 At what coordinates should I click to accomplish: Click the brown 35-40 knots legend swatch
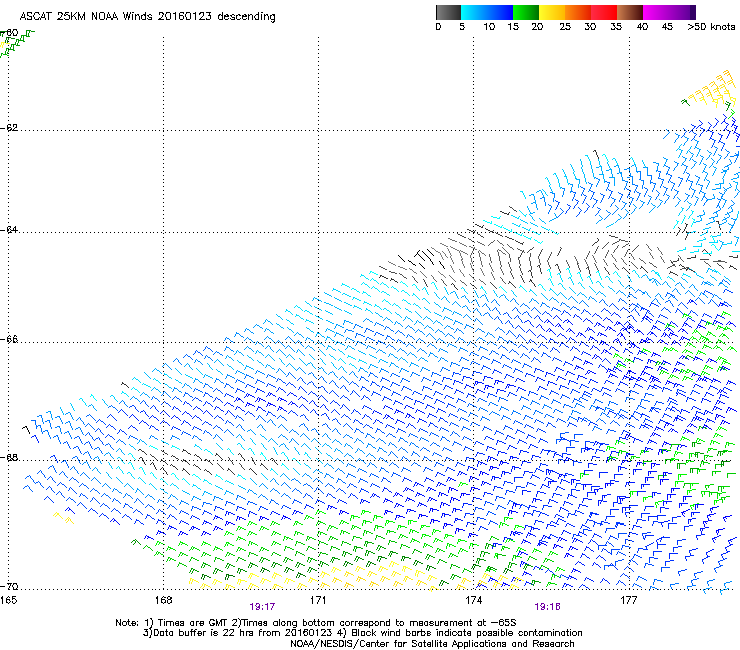[630, 12]
